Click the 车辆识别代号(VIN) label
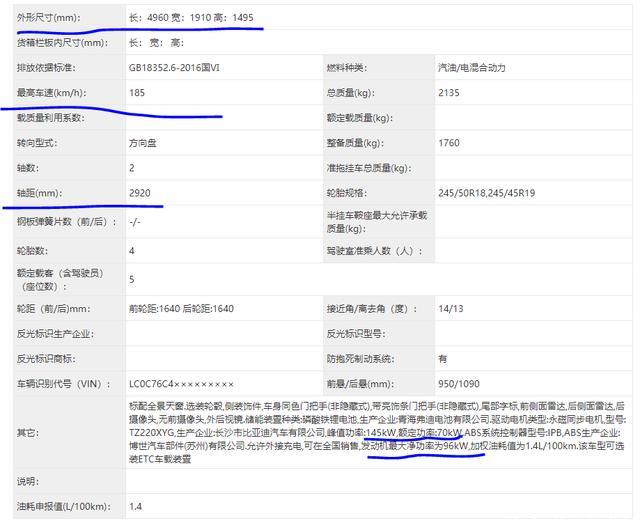 (x=64, y=384)
